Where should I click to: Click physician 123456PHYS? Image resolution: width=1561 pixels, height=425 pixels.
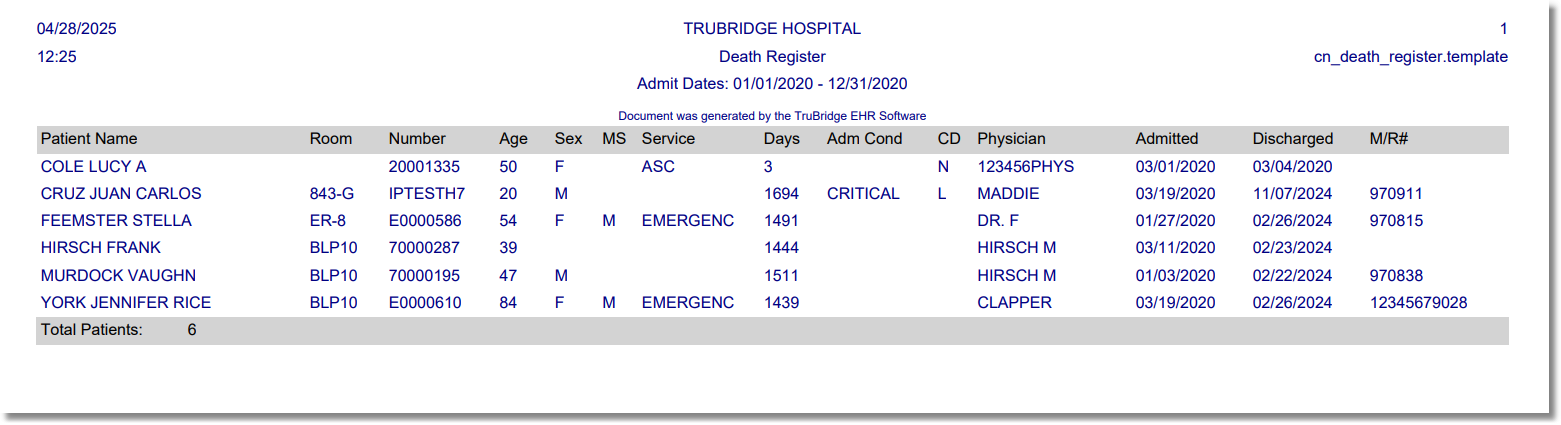(x=1025, y=167)
